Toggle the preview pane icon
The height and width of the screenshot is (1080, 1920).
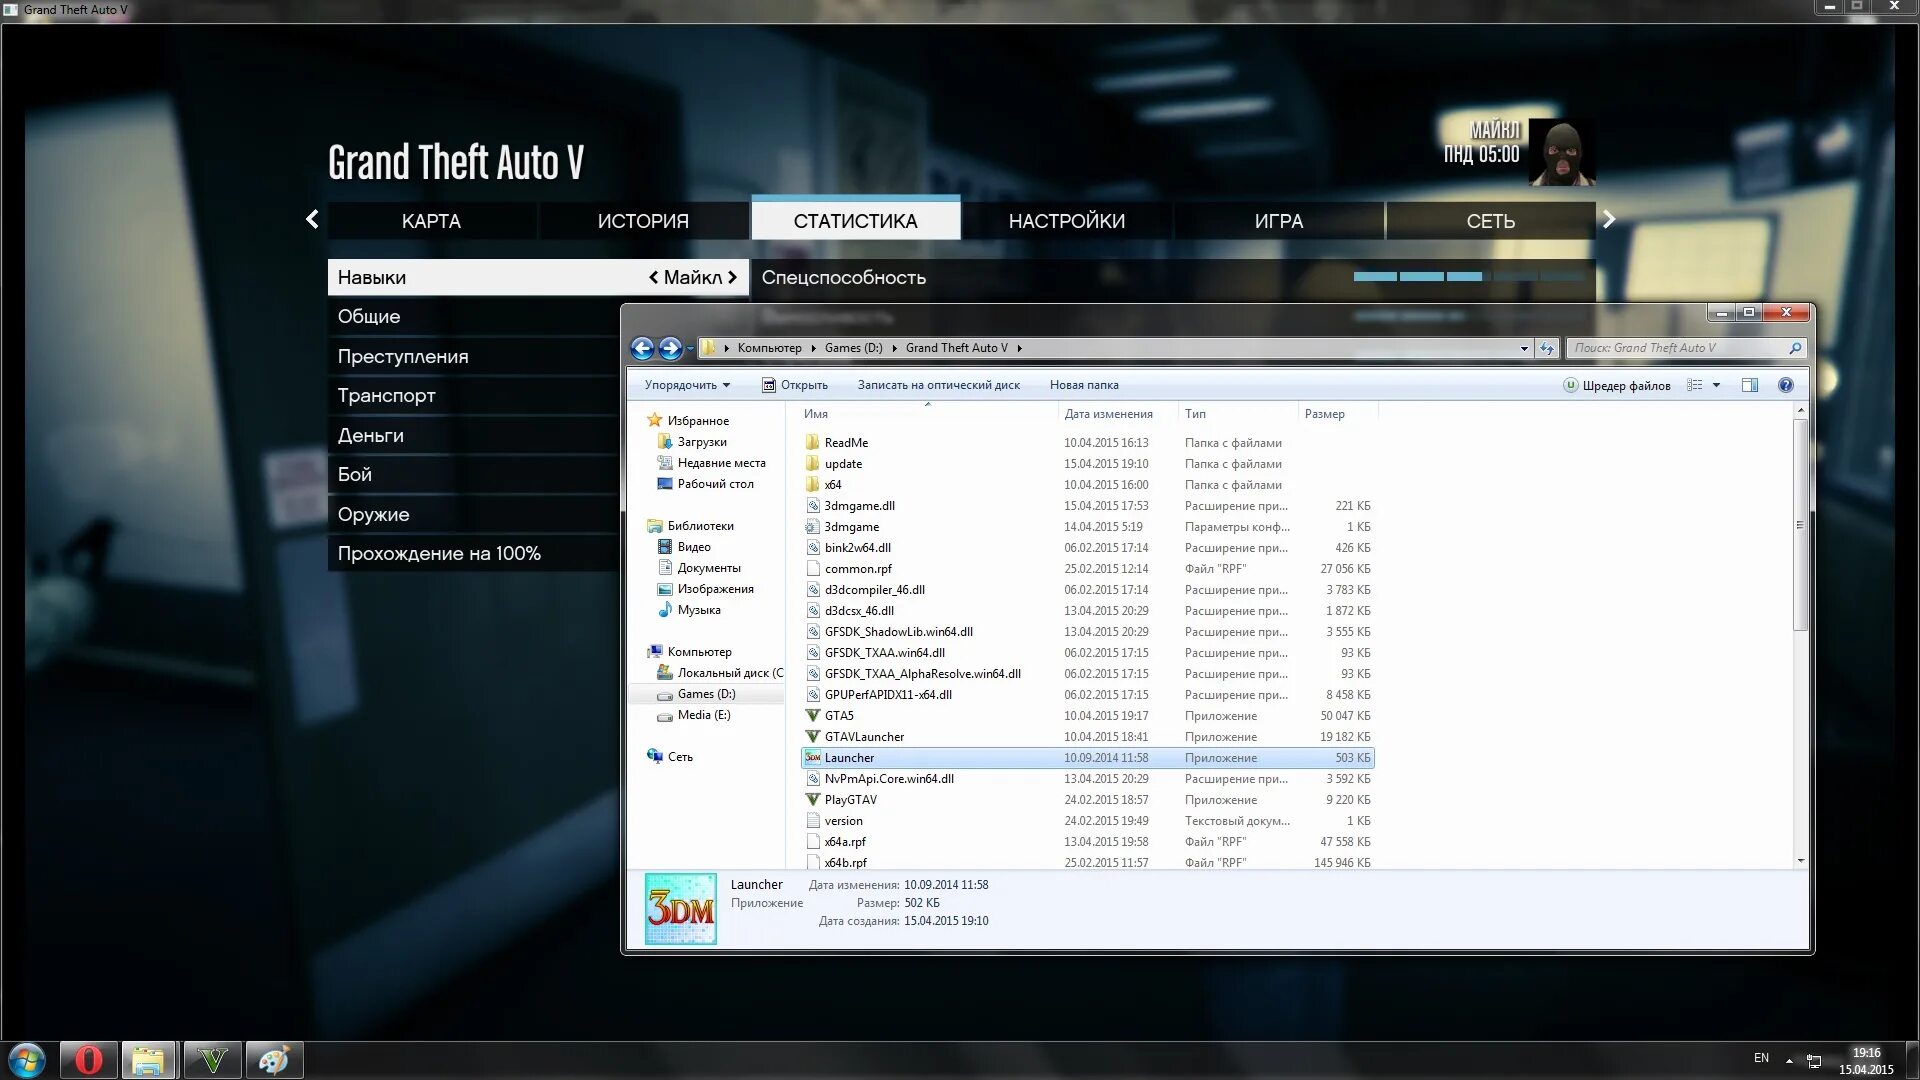(x=1749, y=385)
